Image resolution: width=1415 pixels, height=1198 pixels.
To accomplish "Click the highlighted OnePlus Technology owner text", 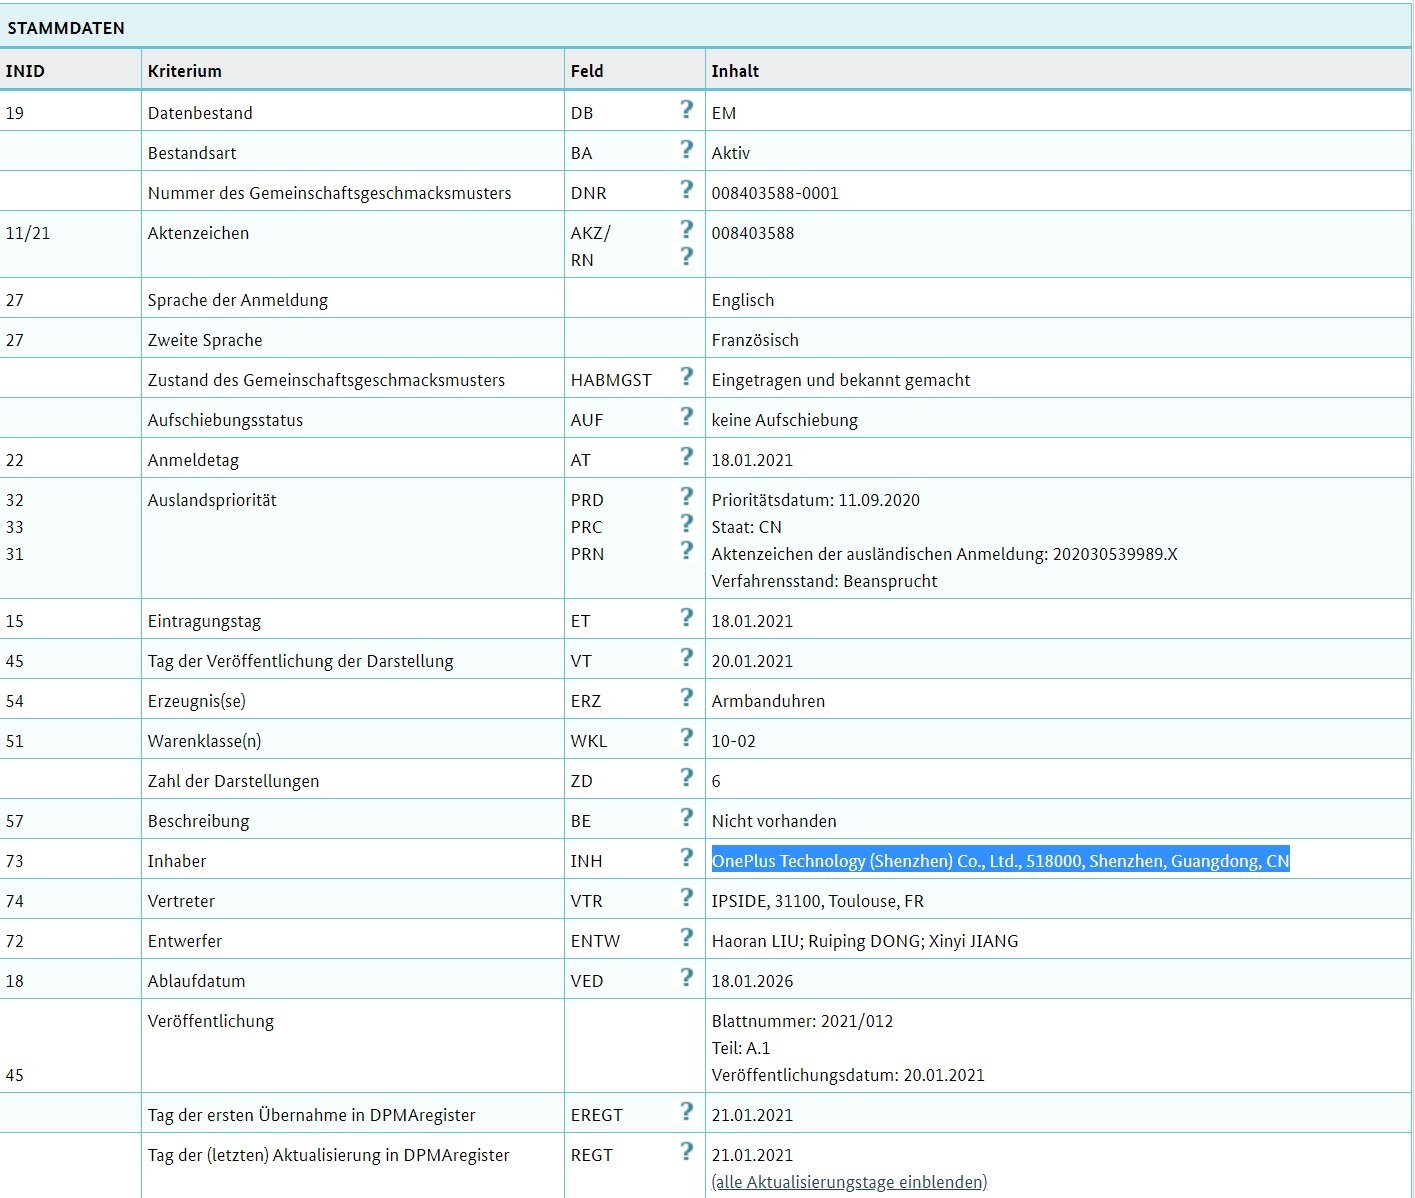I will coord(1000,861).
